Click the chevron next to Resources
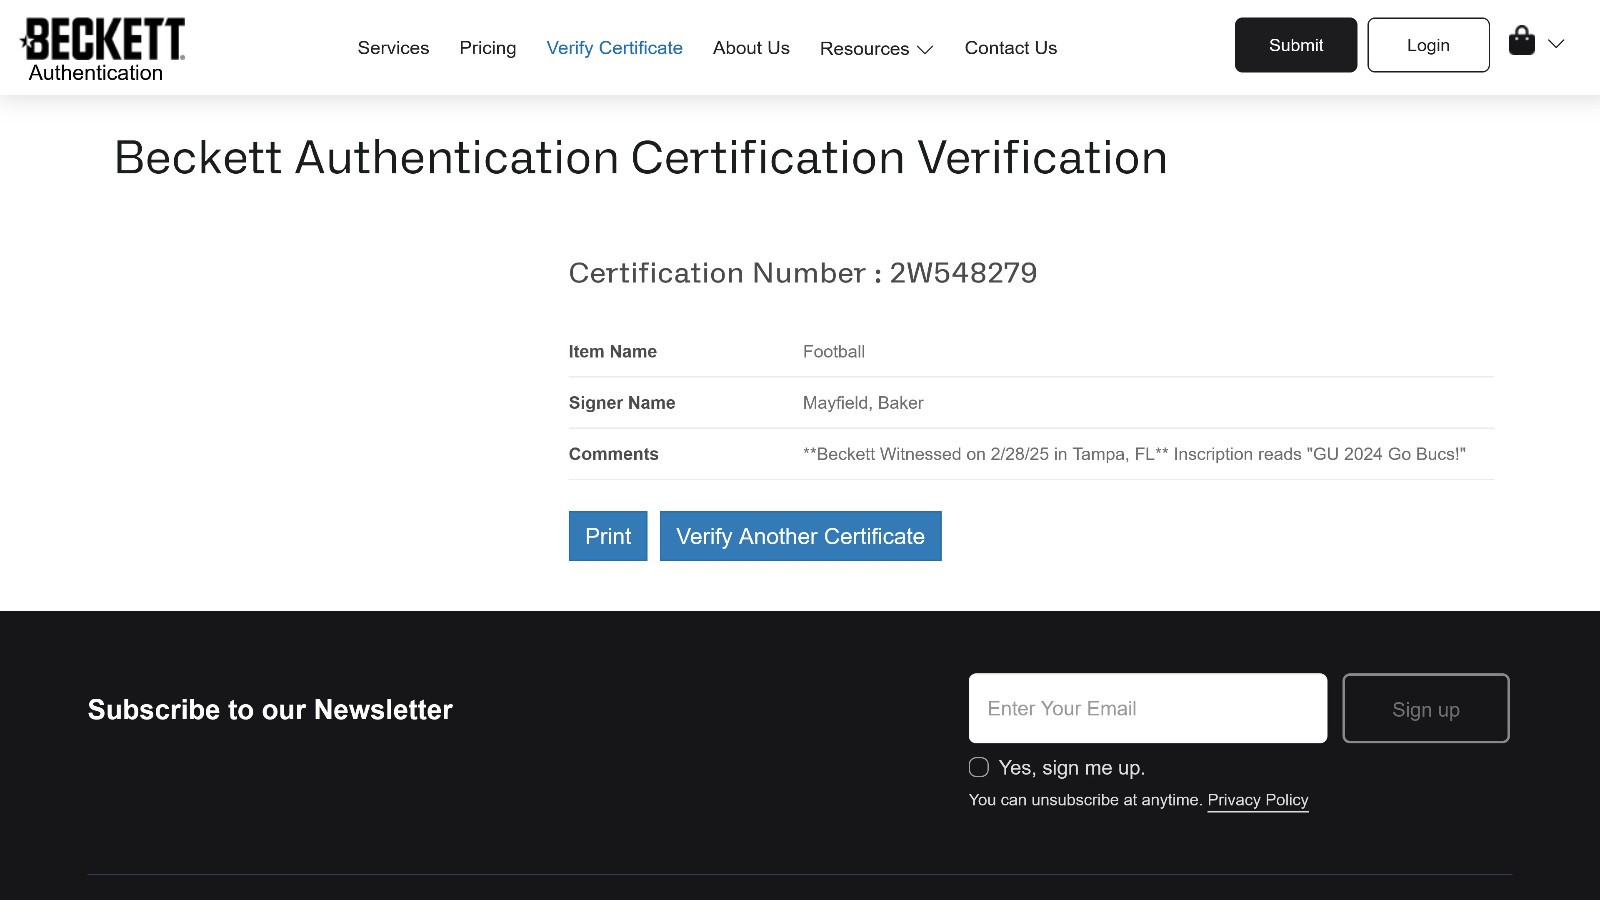The image size is (1600, 900). coord(926,50)
